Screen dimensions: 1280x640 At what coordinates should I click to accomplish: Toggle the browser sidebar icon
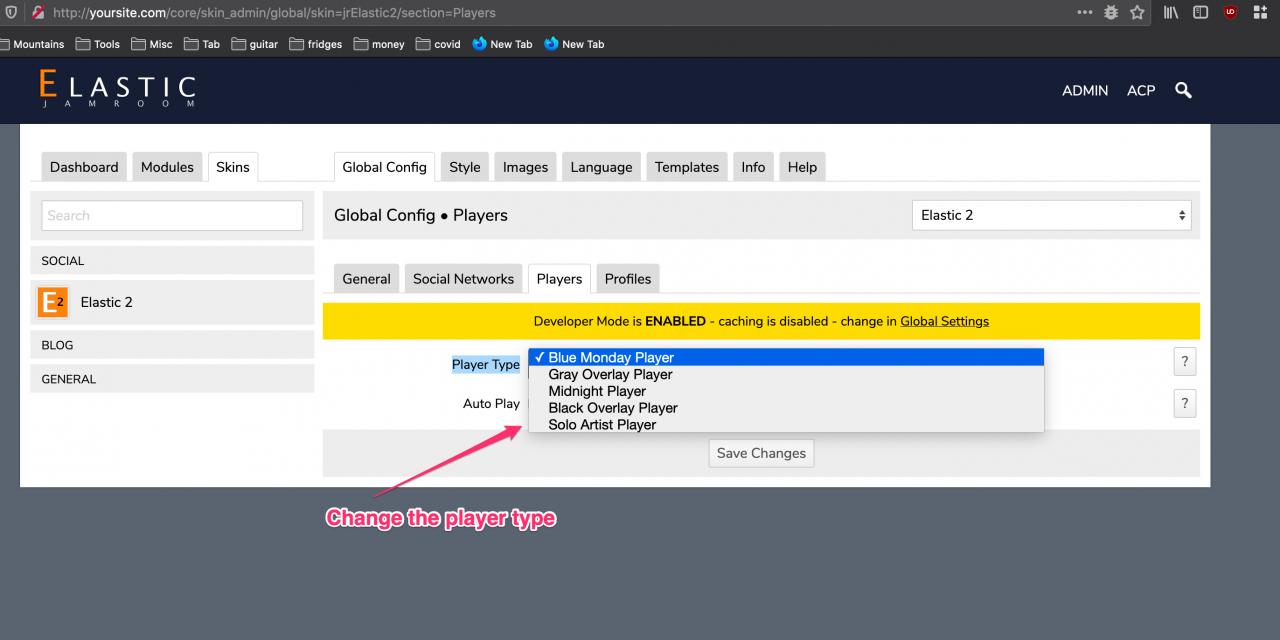coord(1200,13)
